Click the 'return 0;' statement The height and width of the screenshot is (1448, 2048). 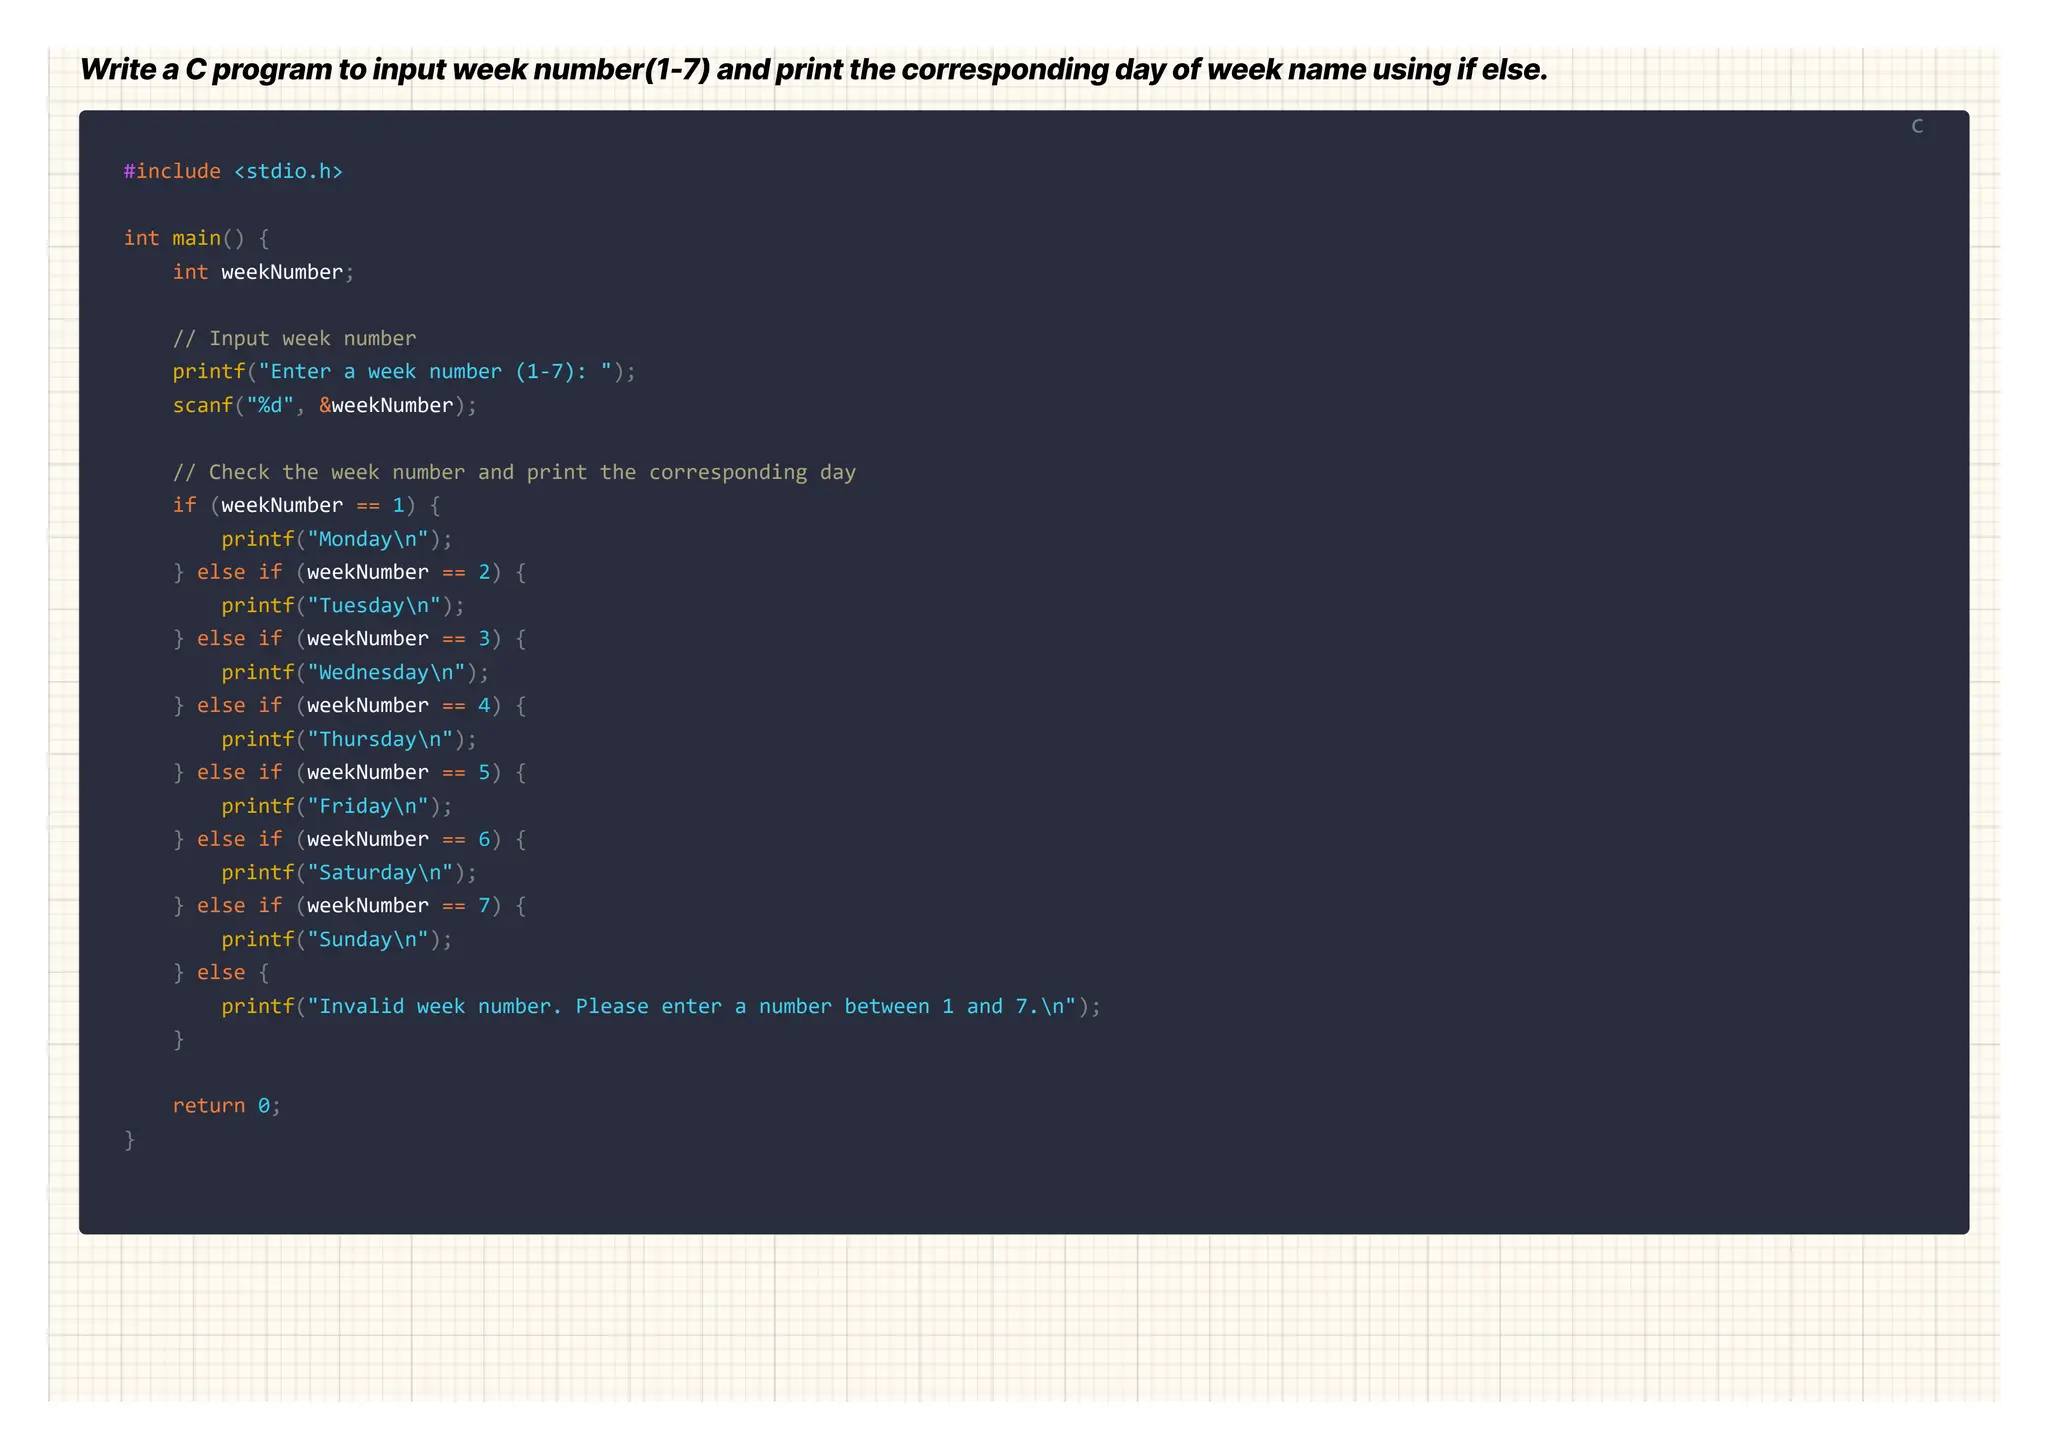pyautogui.click(x=227, y=1106)
